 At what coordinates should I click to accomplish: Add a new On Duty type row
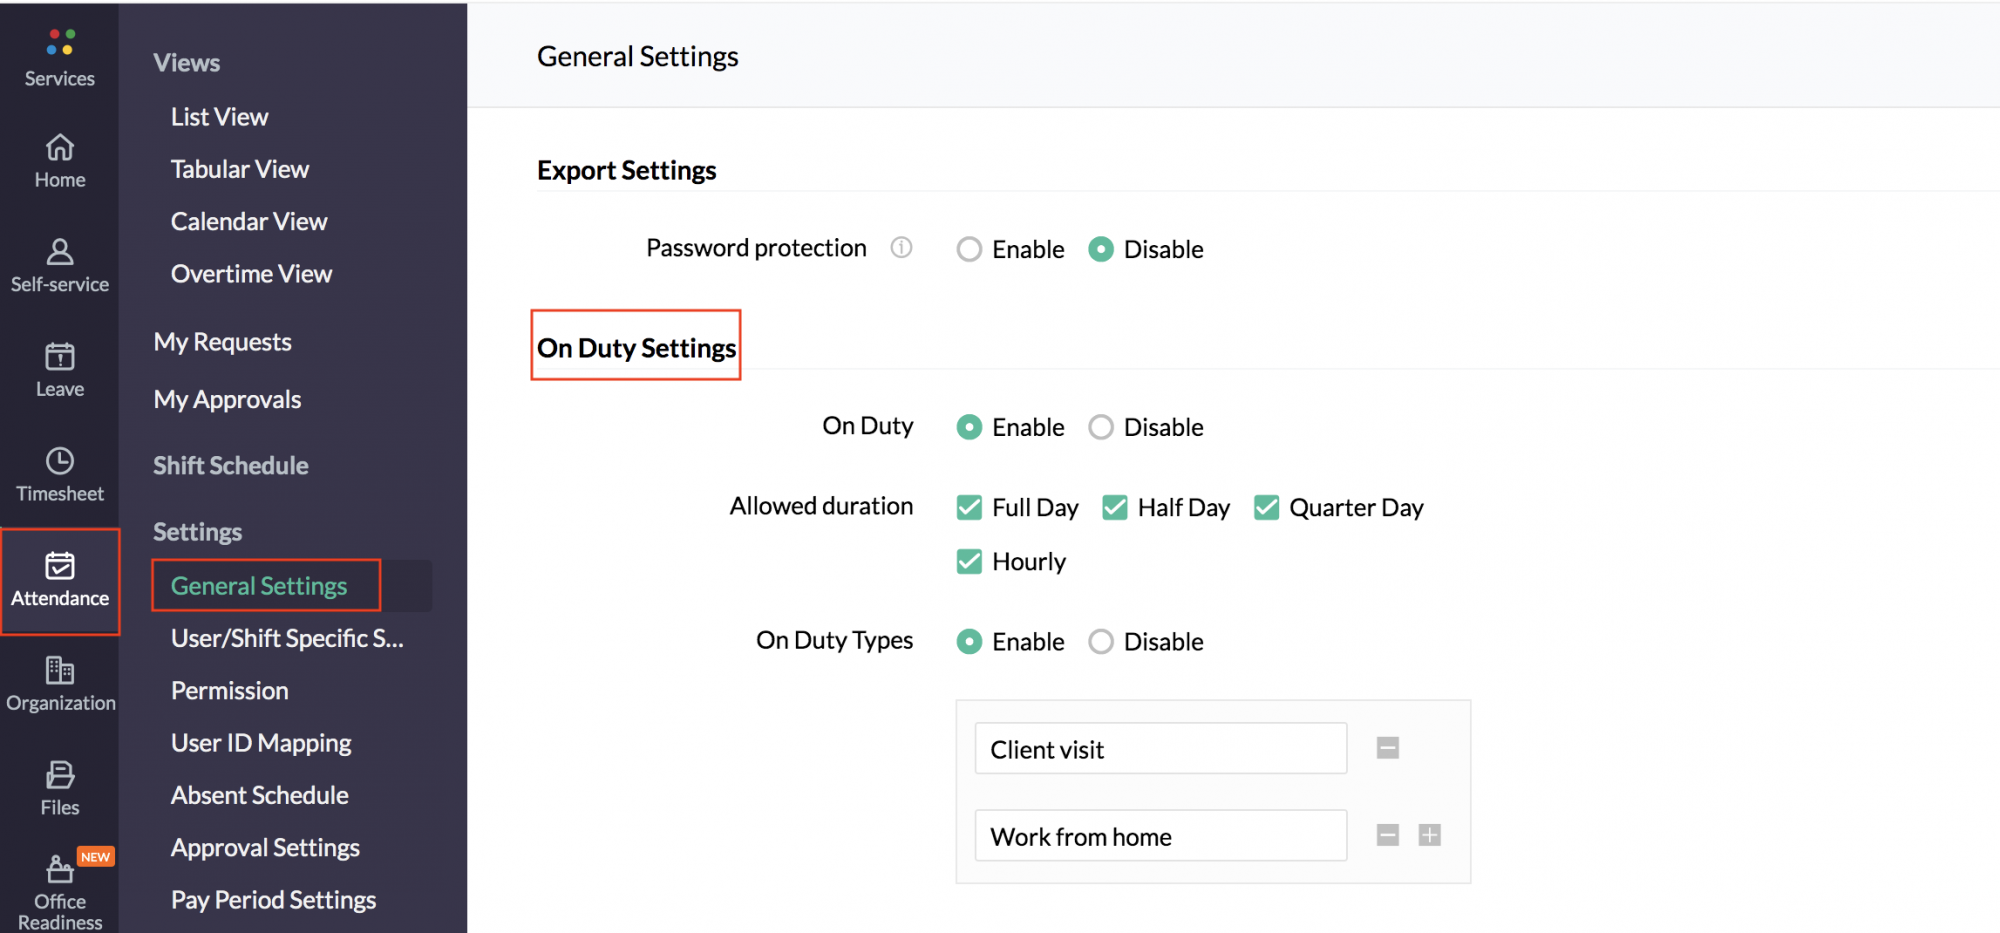point(1429,835)
